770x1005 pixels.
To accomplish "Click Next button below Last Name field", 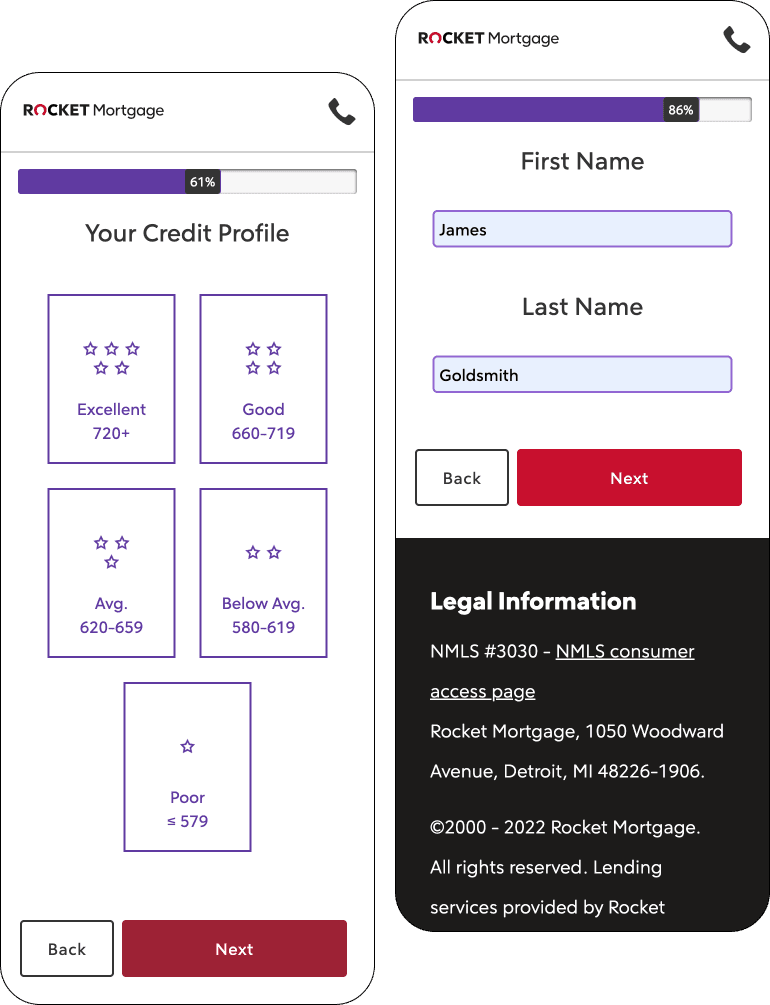I will (x=630, y=478).
